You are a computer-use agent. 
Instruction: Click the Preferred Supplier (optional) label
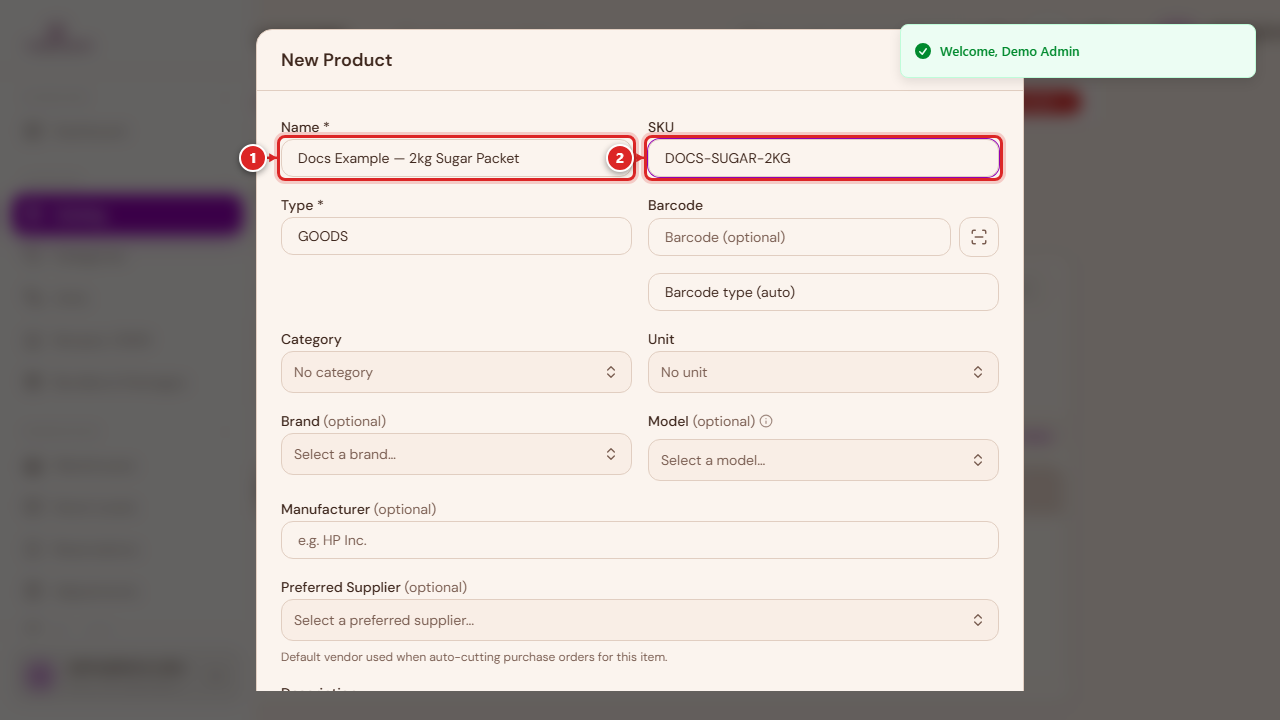click(374, 587)
